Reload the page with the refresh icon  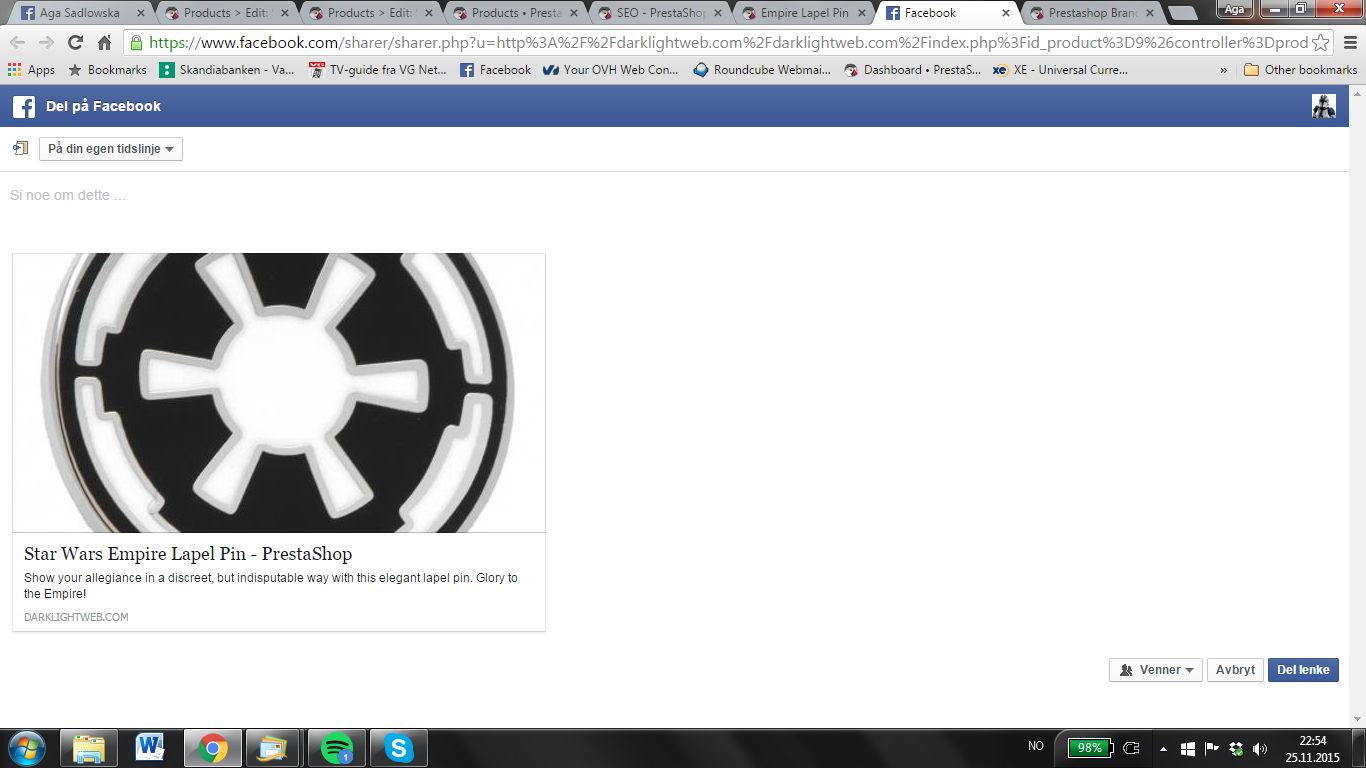pos(75,43)
